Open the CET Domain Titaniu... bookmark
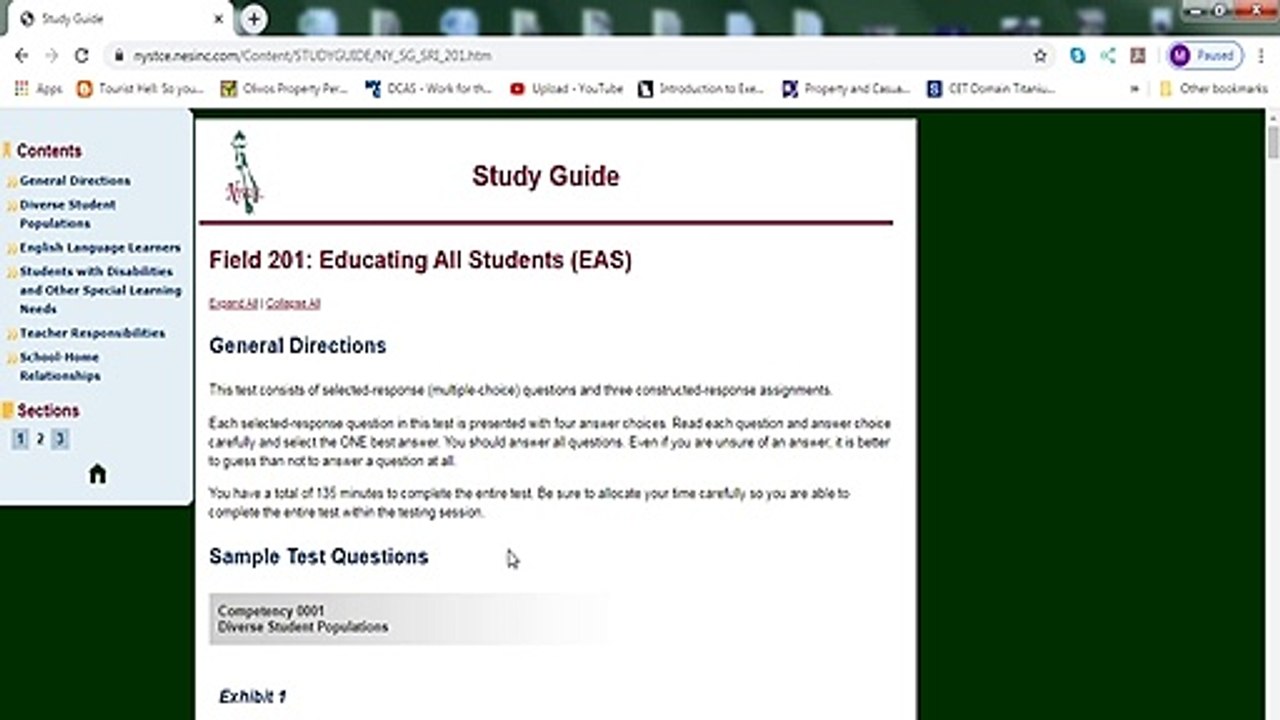 [991, 88]
